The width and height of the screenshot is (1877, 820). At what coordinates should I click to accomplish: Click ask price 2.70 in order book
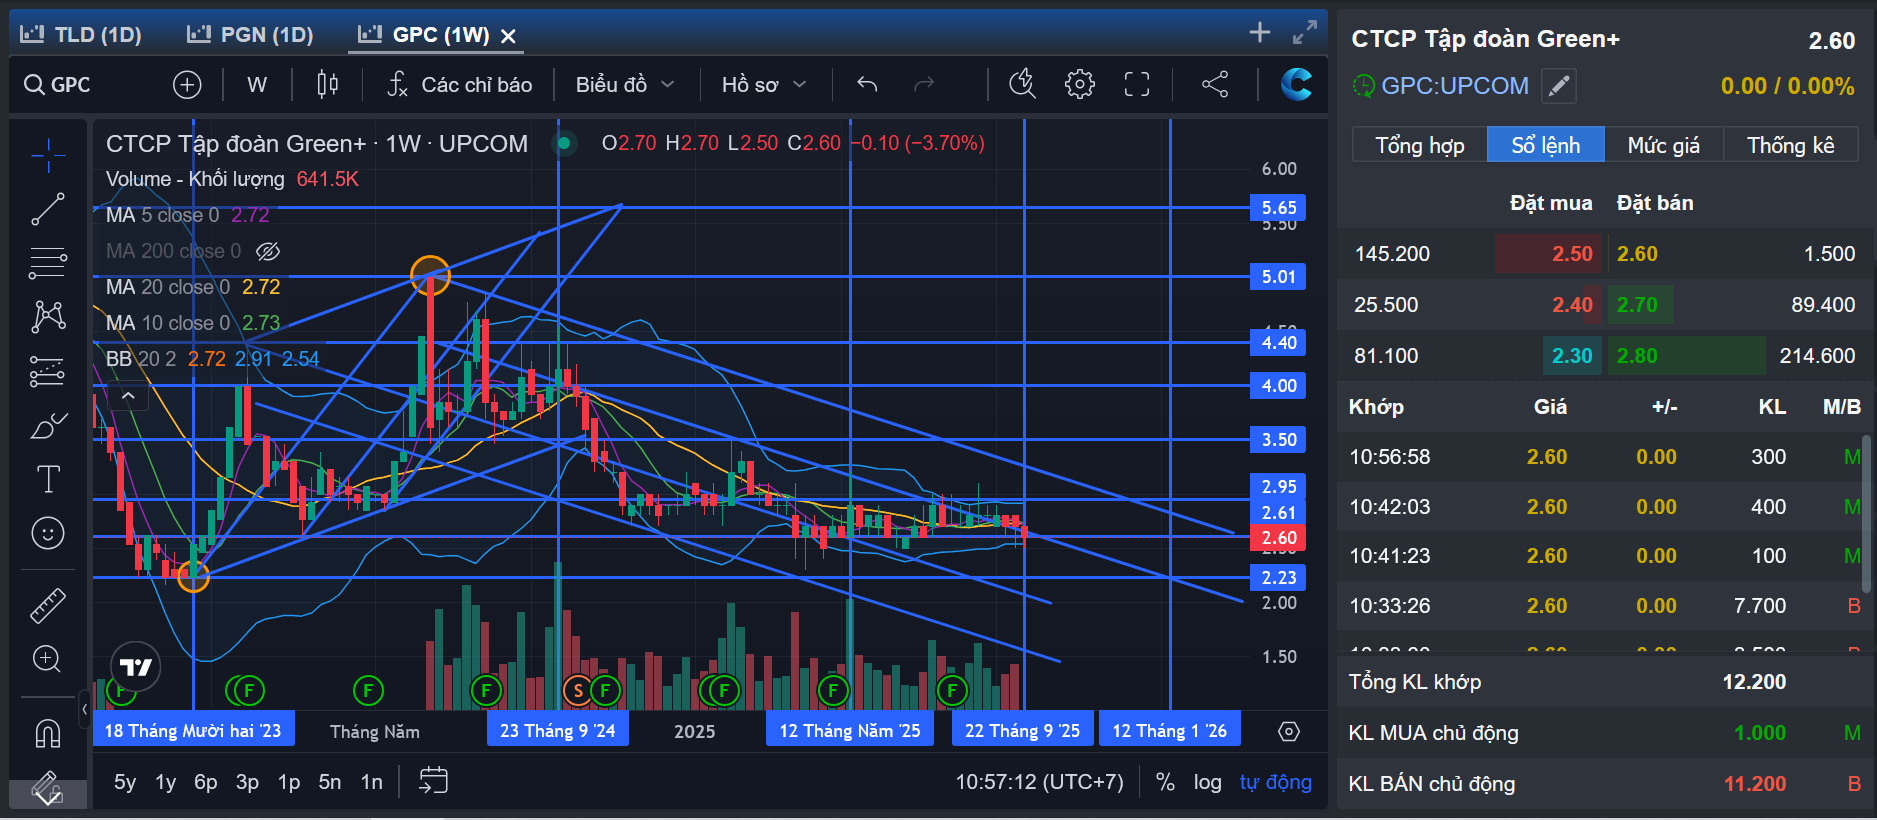pyautogui.click(x=1637, y=305)
